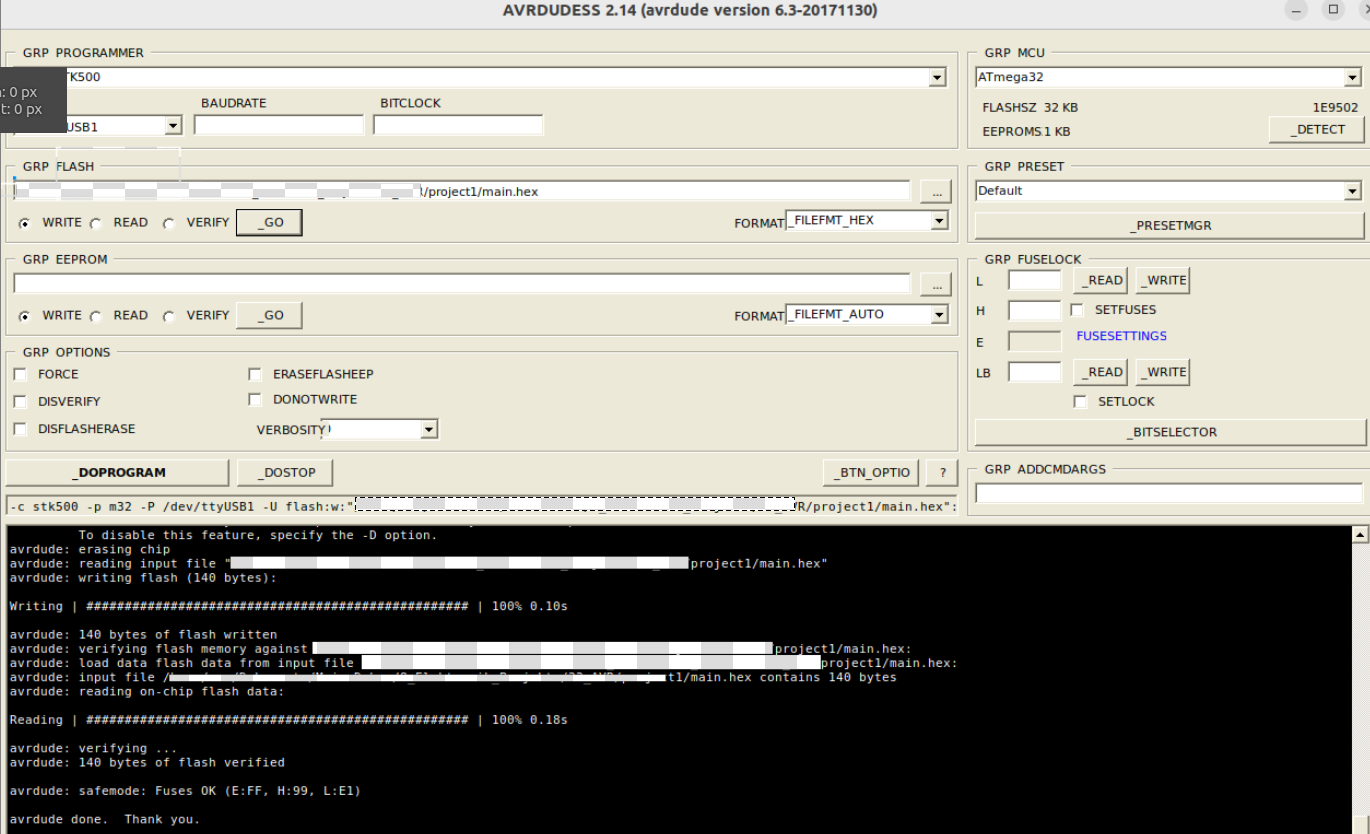Open the _PRESETMGR preset manager
This screenshot has height=834, width=1370.
point(1170,226)
